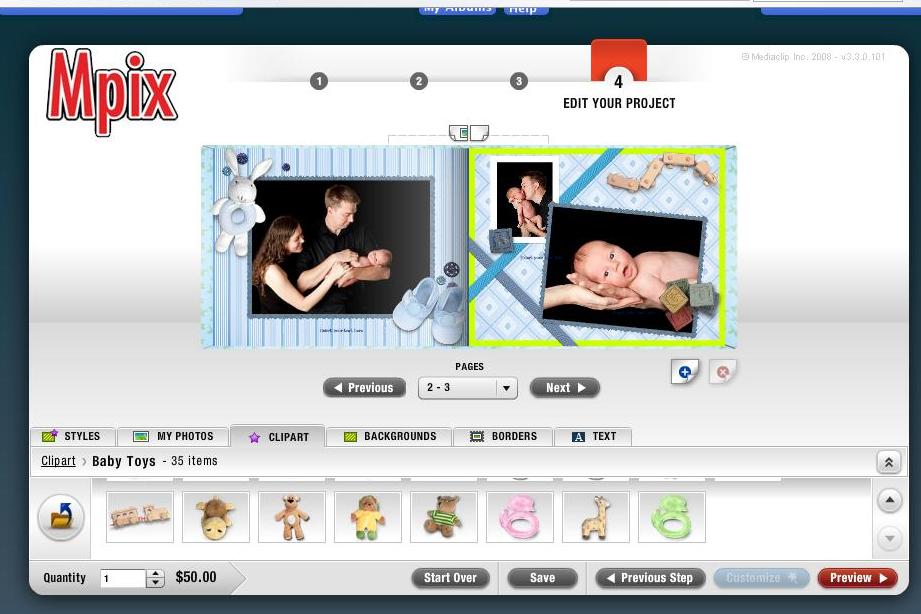Click the Clipart breadcrumb link
This screenshot has width=921, height=614.
(x=58, y=461)
